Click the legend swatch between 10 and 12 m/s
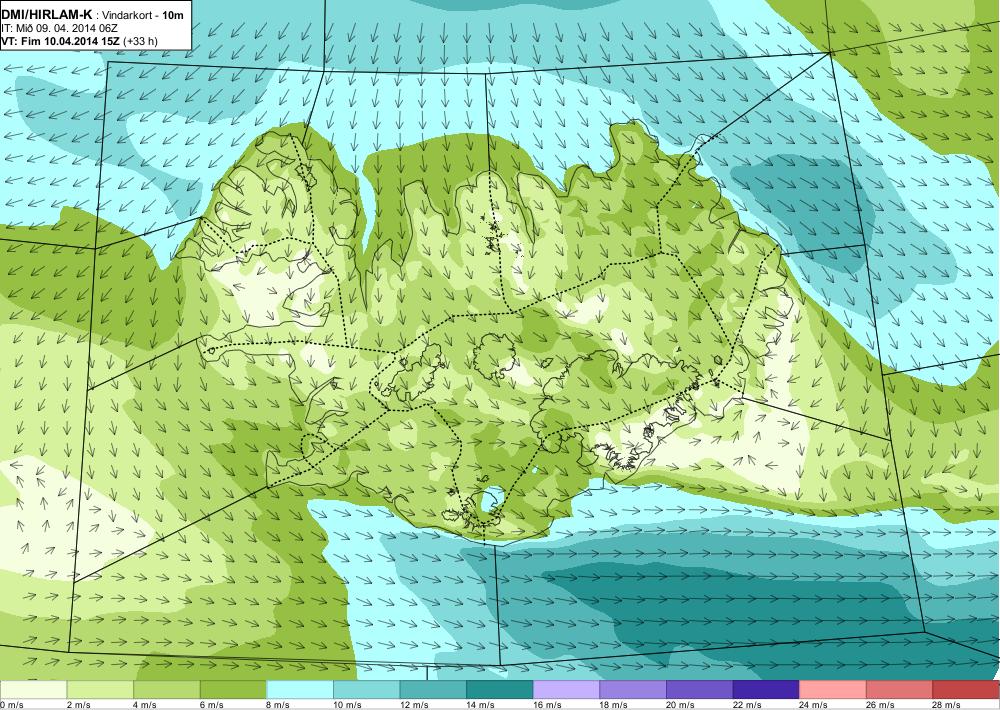This screenshot has width=1000, height=710. click(x=367, y=690)
